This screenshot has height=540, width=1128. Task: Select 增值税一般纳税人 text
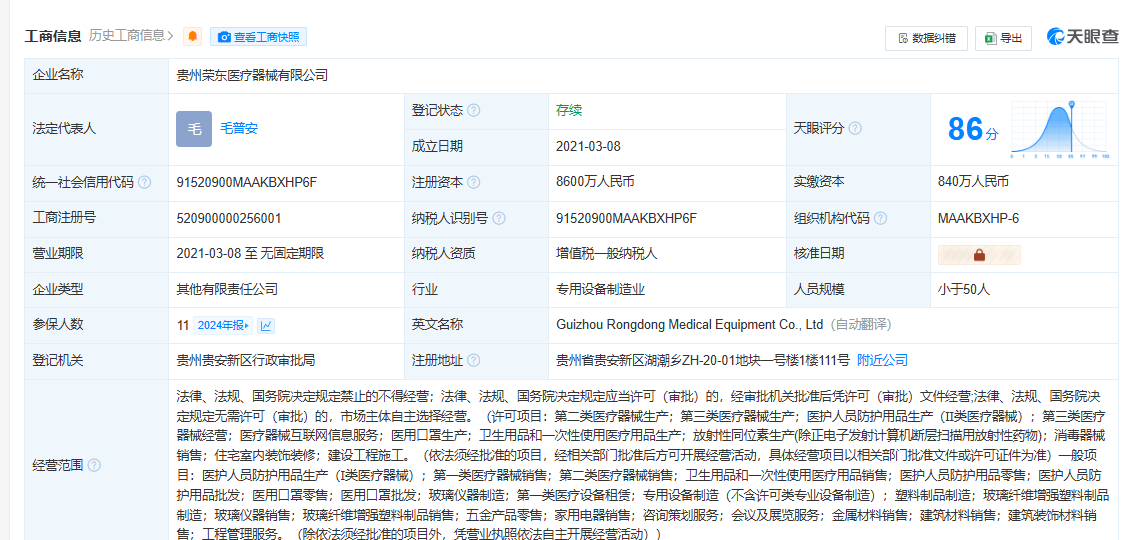click(606, 253)
